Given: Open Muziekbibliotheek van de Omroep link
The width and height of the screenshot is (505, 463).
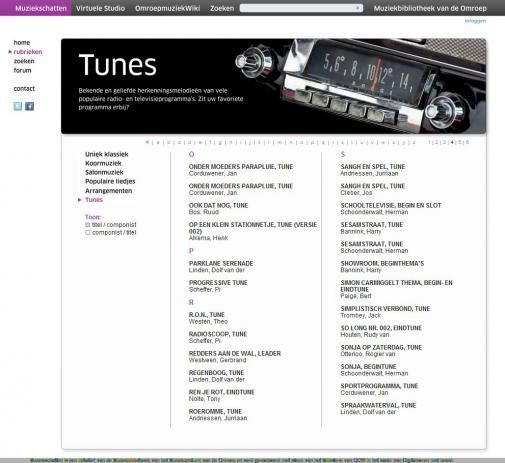Looking at the screenshot, I should point(430,8).
